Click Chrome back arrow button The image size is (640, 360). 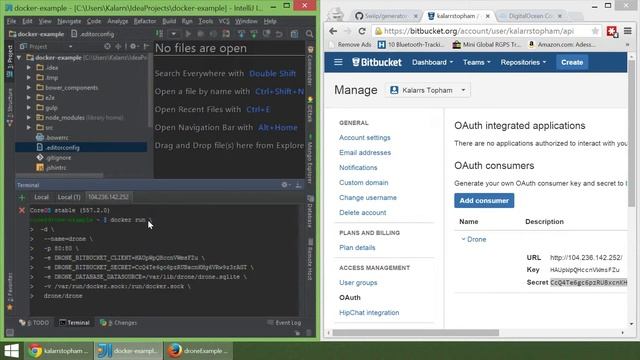click(x=333, y=31)
